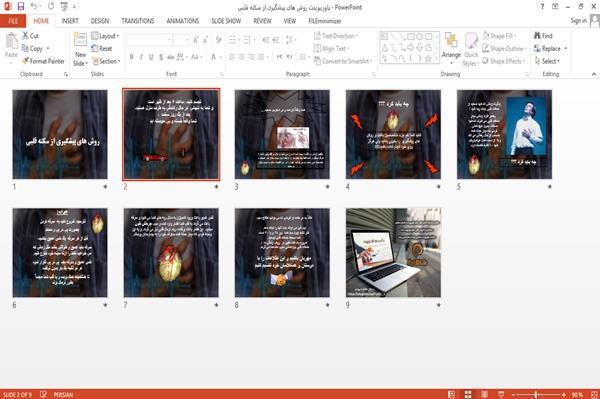The image size is (600, 399).
Task: Open Replace dropdown arrow
Action: tap(566, 49)
